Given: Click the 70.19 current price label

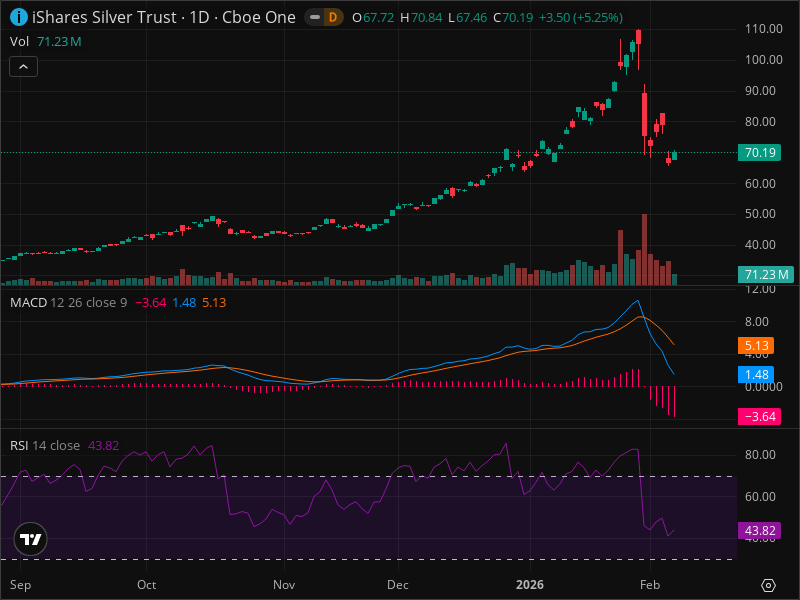Looking at the screenshot, I should pos(759,153).
